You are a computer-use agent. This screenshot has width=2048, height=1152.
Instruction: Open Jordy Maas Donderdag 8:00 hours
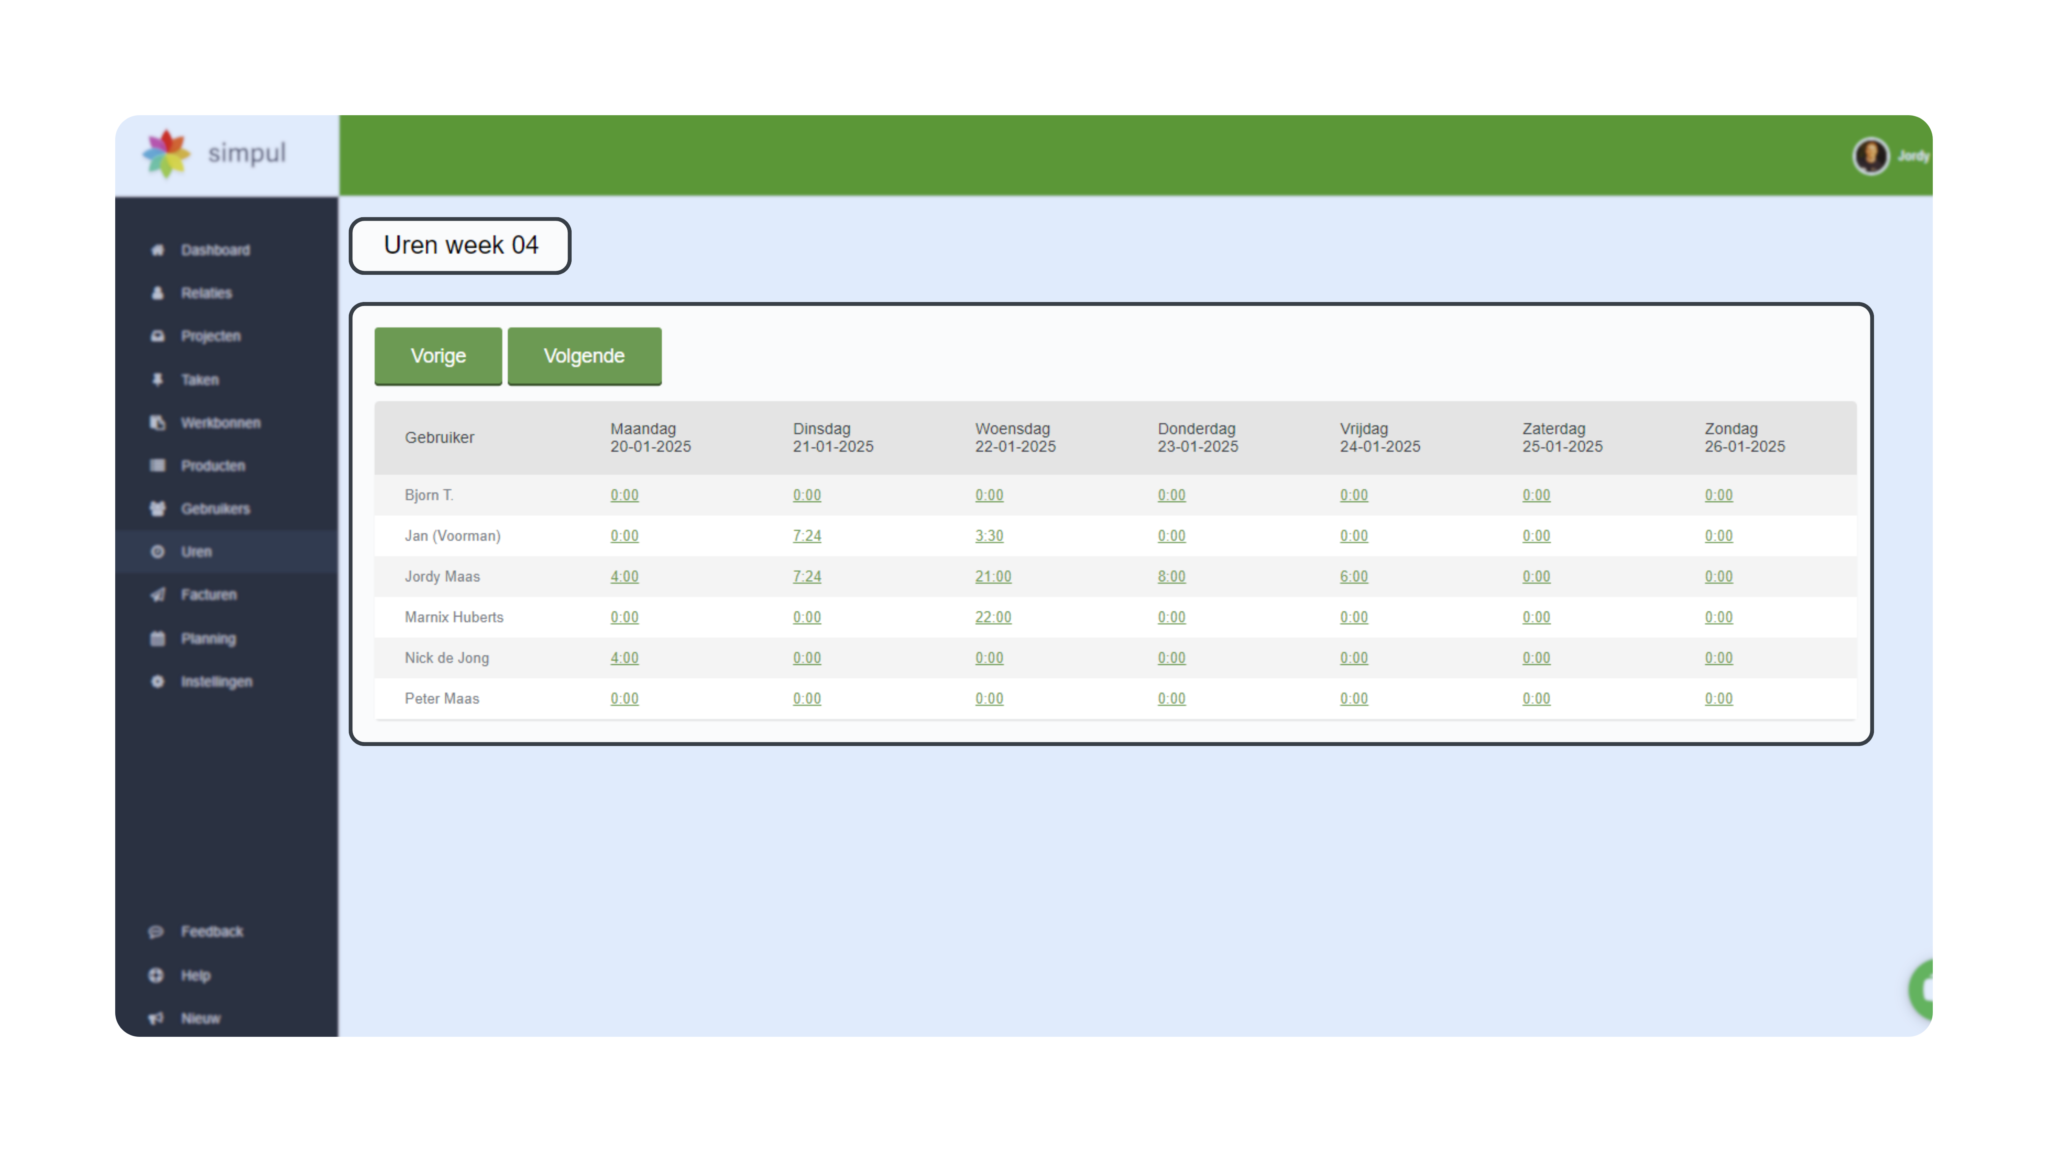[1171, 577]
